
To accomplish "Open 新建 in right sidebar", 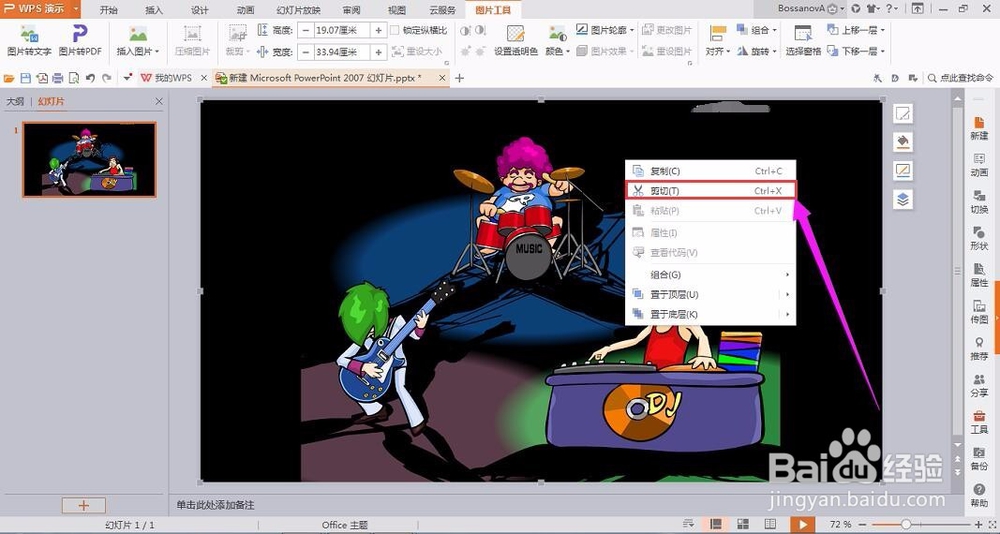I will pyautogui.click(x=979, y=128).
